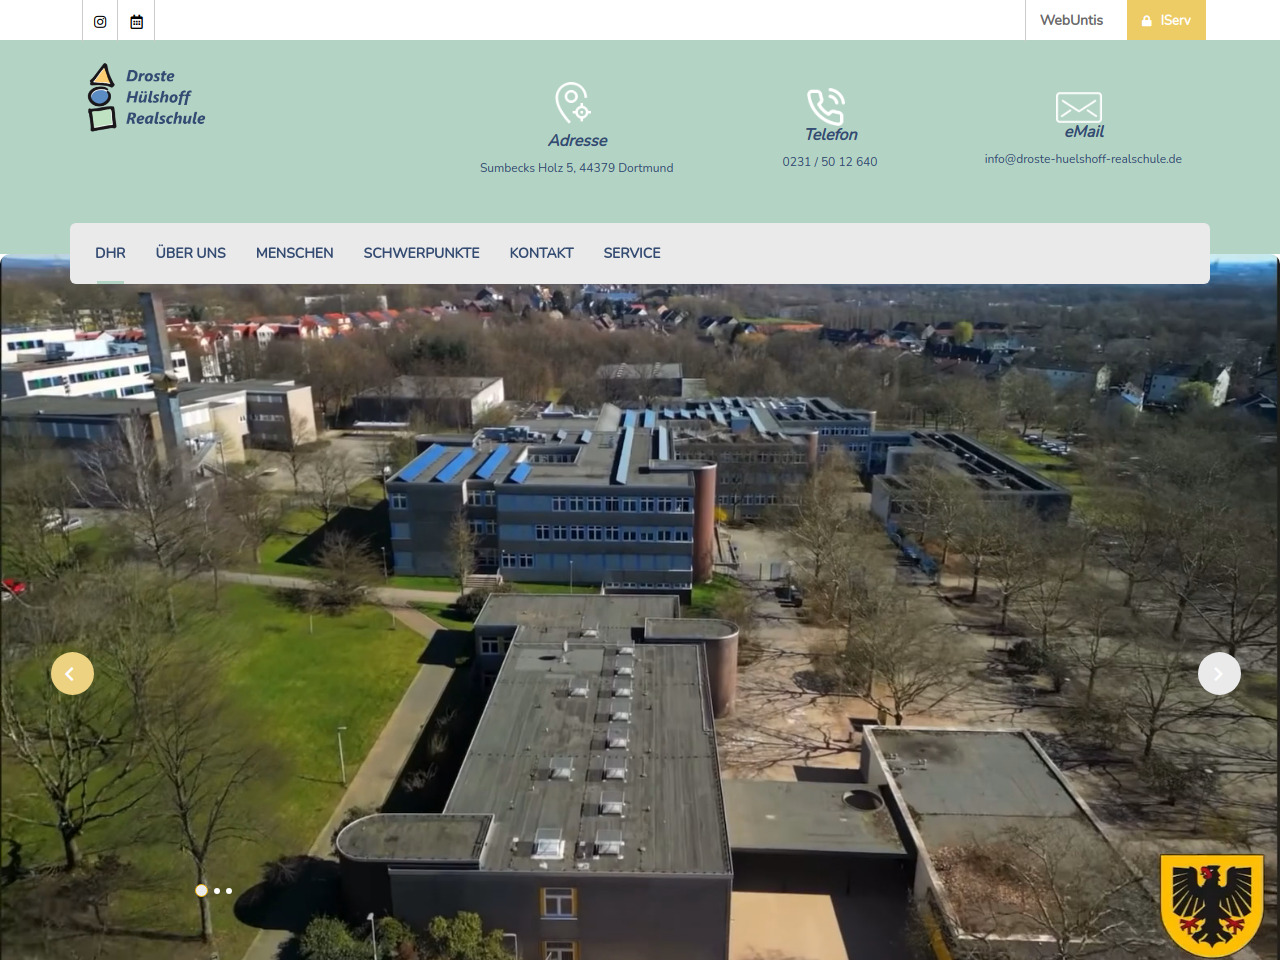Viewport: 1280px width, 960px height.
Task: Click the Adresse map pin icon
Action: (x=573, y=103)
